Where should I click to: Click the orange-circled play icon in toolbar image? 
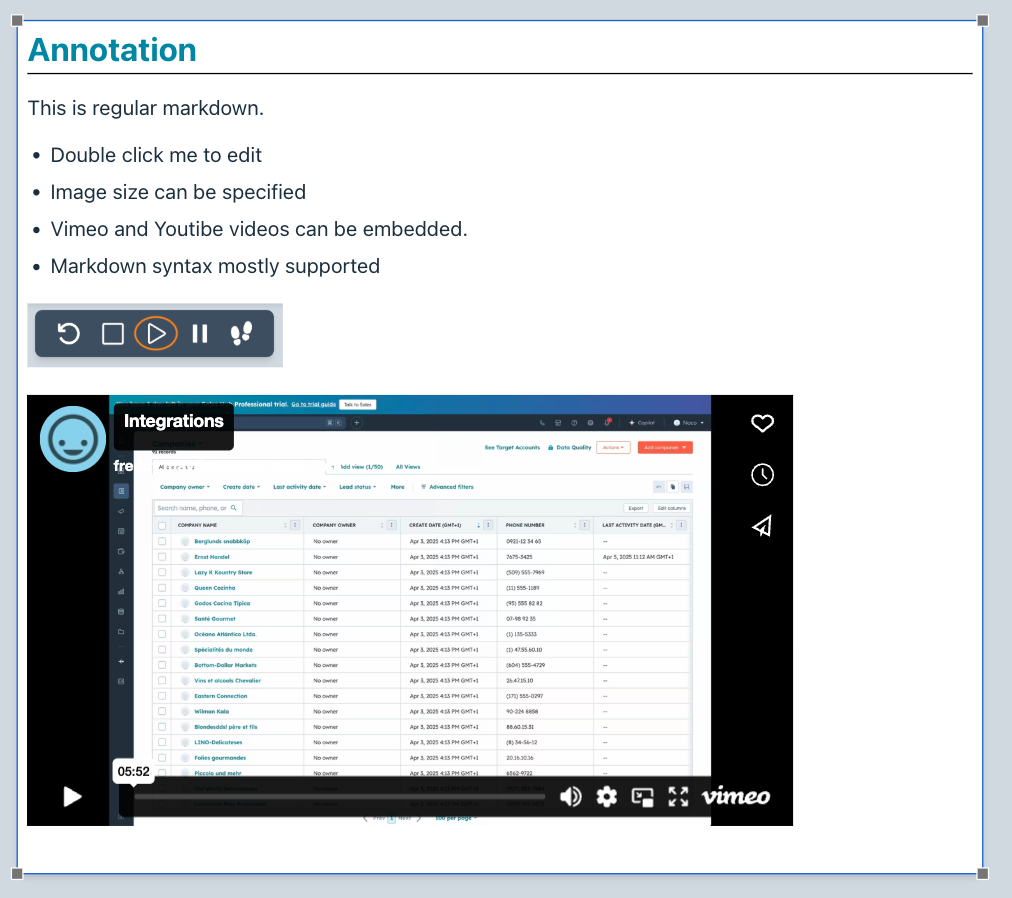point(156,333)
